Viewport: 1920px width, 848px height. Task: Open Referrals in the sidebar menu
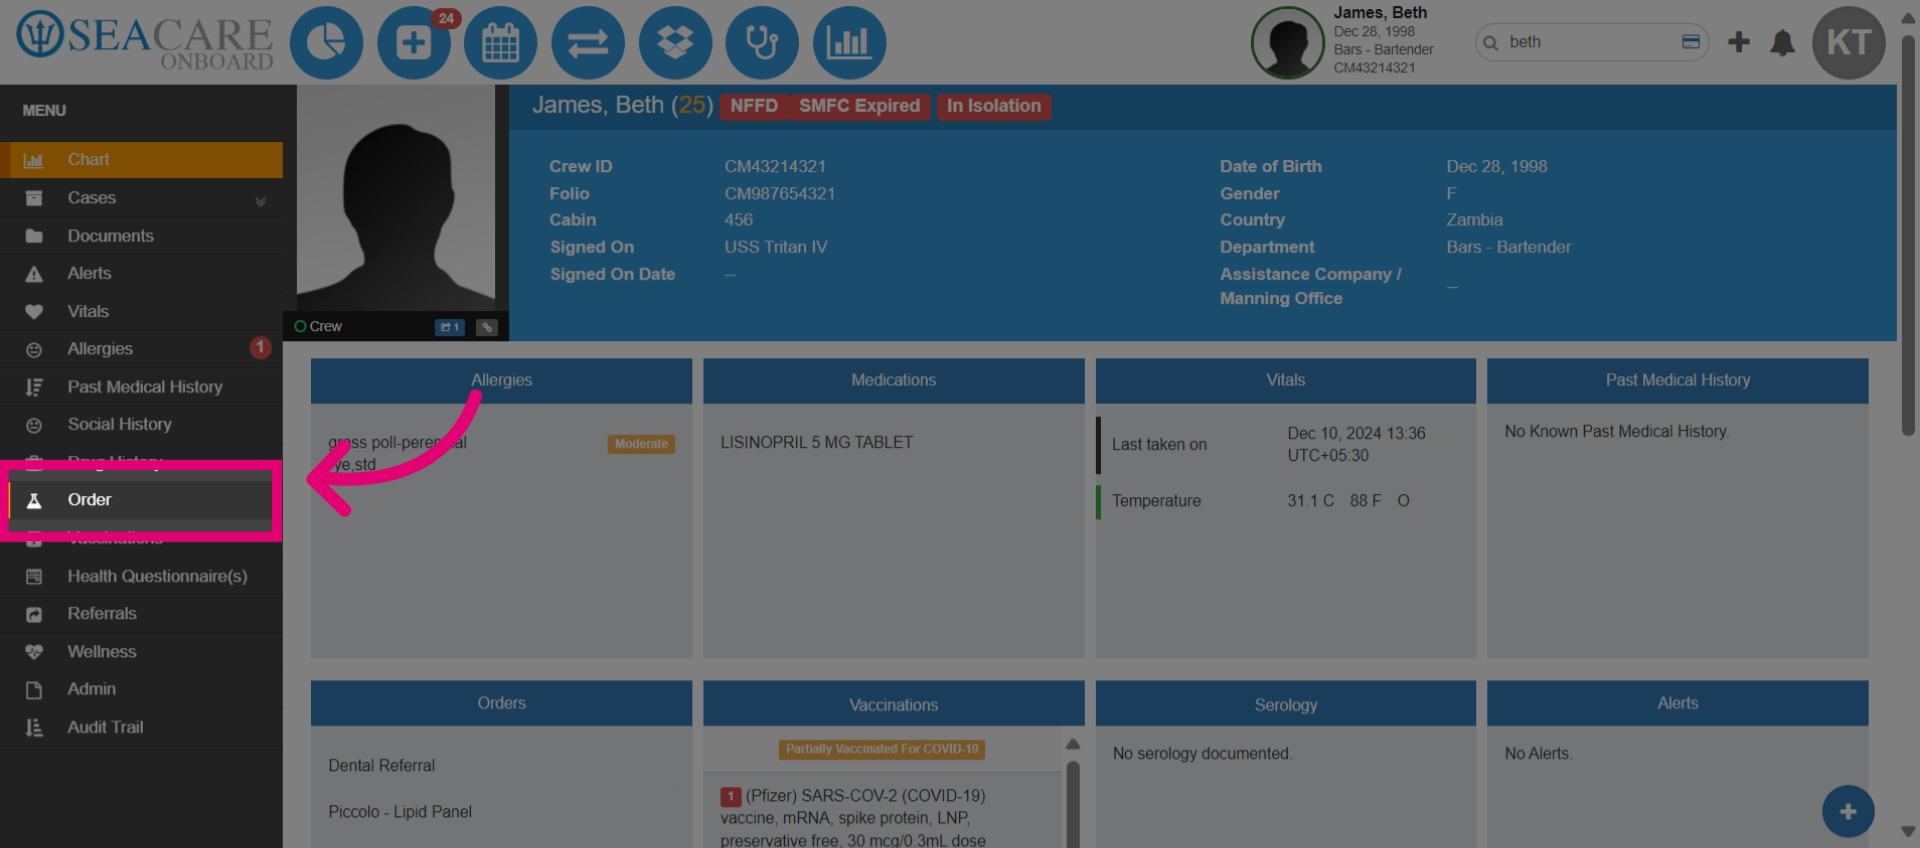pos(141,613)
